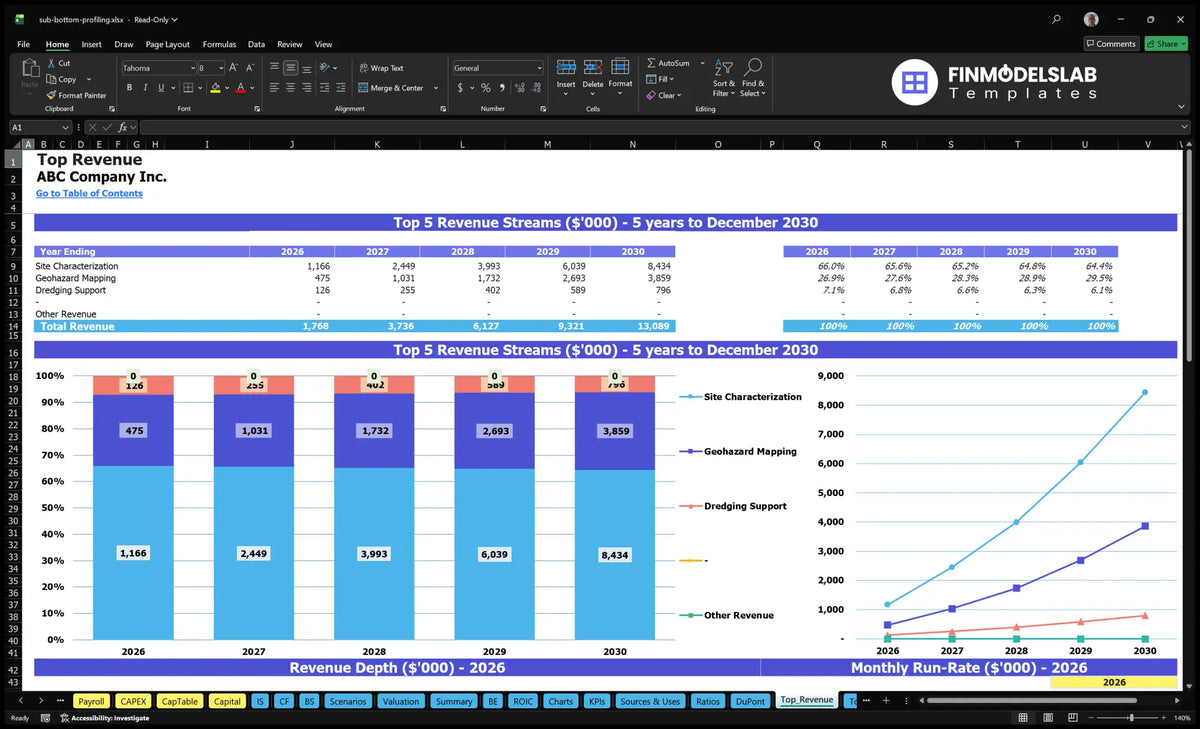Toggle Italic formatting

click(x=145, y=88)
